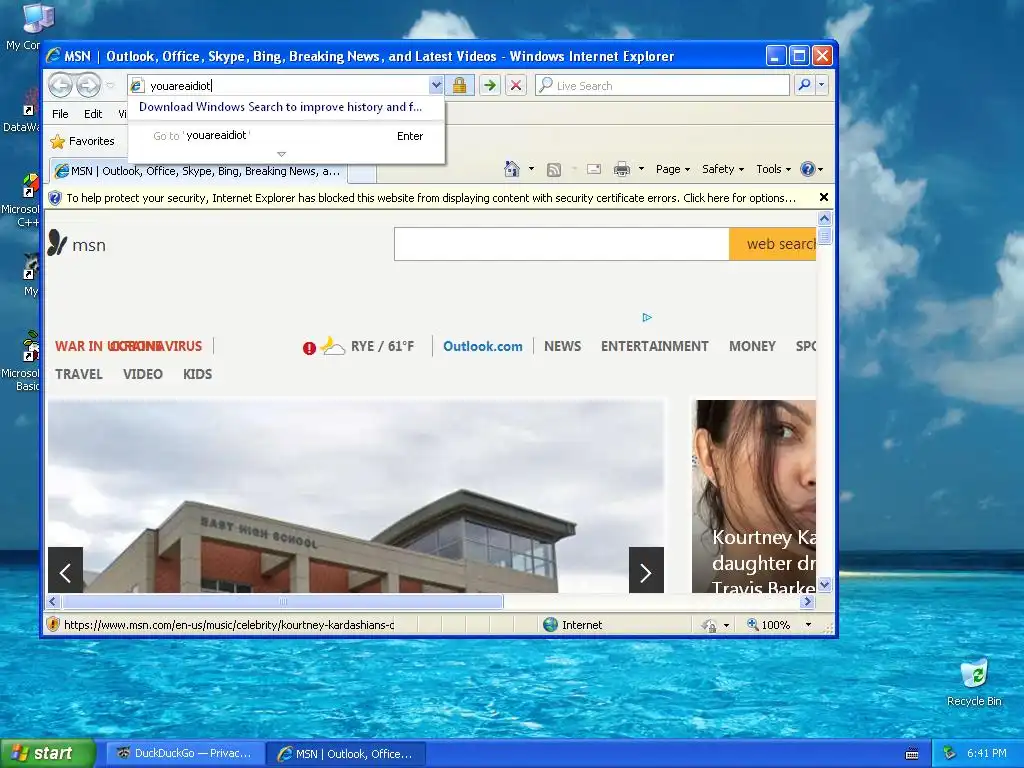Click inside the MSN web search field
Screen dimensions: 1024x768
(x=562, y=244)
